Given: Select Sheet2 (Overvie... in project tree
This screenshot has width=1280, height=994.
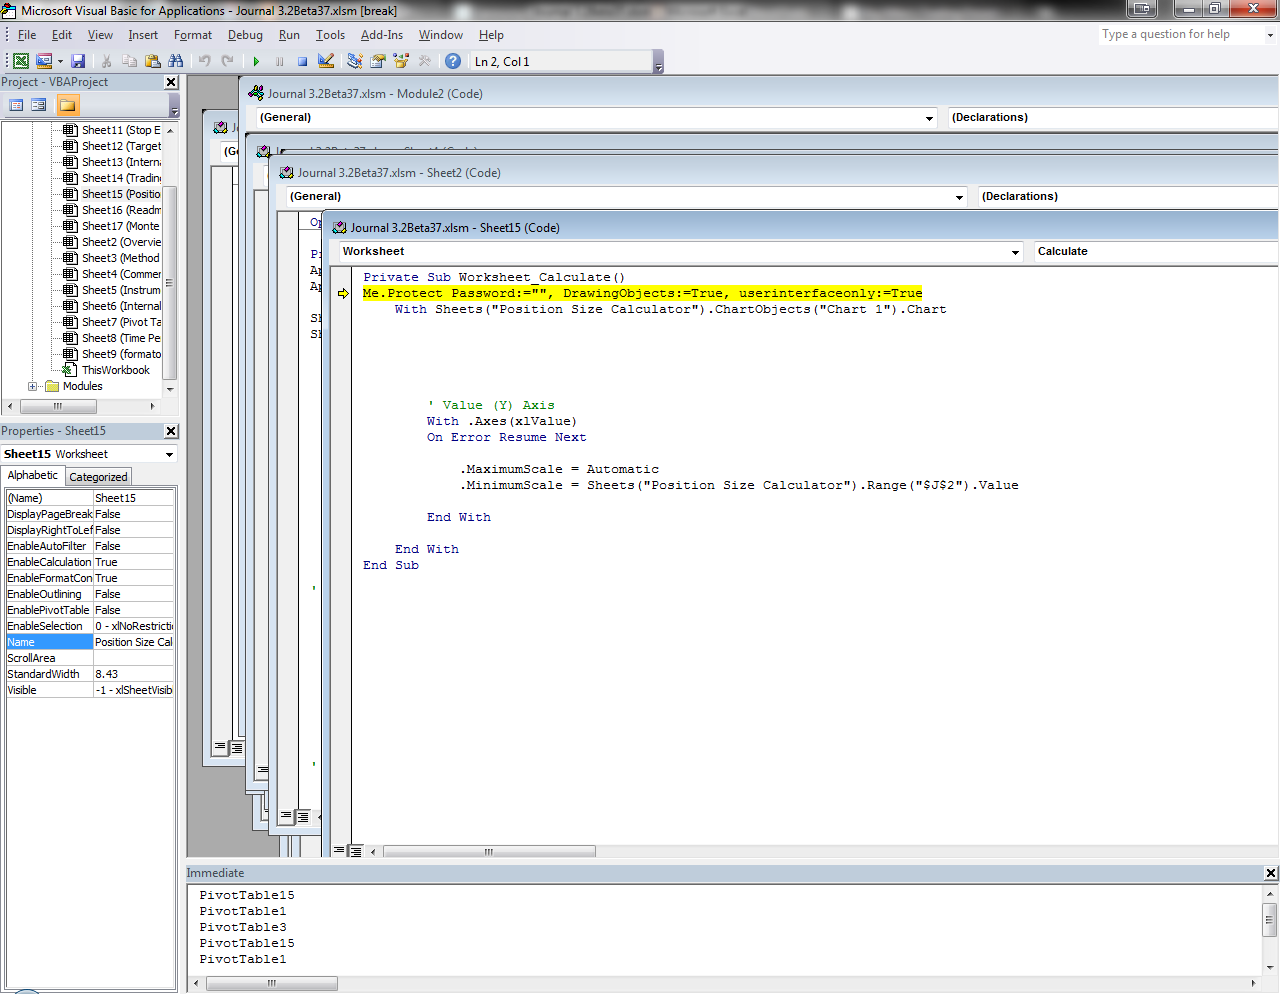Looking at the screenshot, I should coord(120,242).
